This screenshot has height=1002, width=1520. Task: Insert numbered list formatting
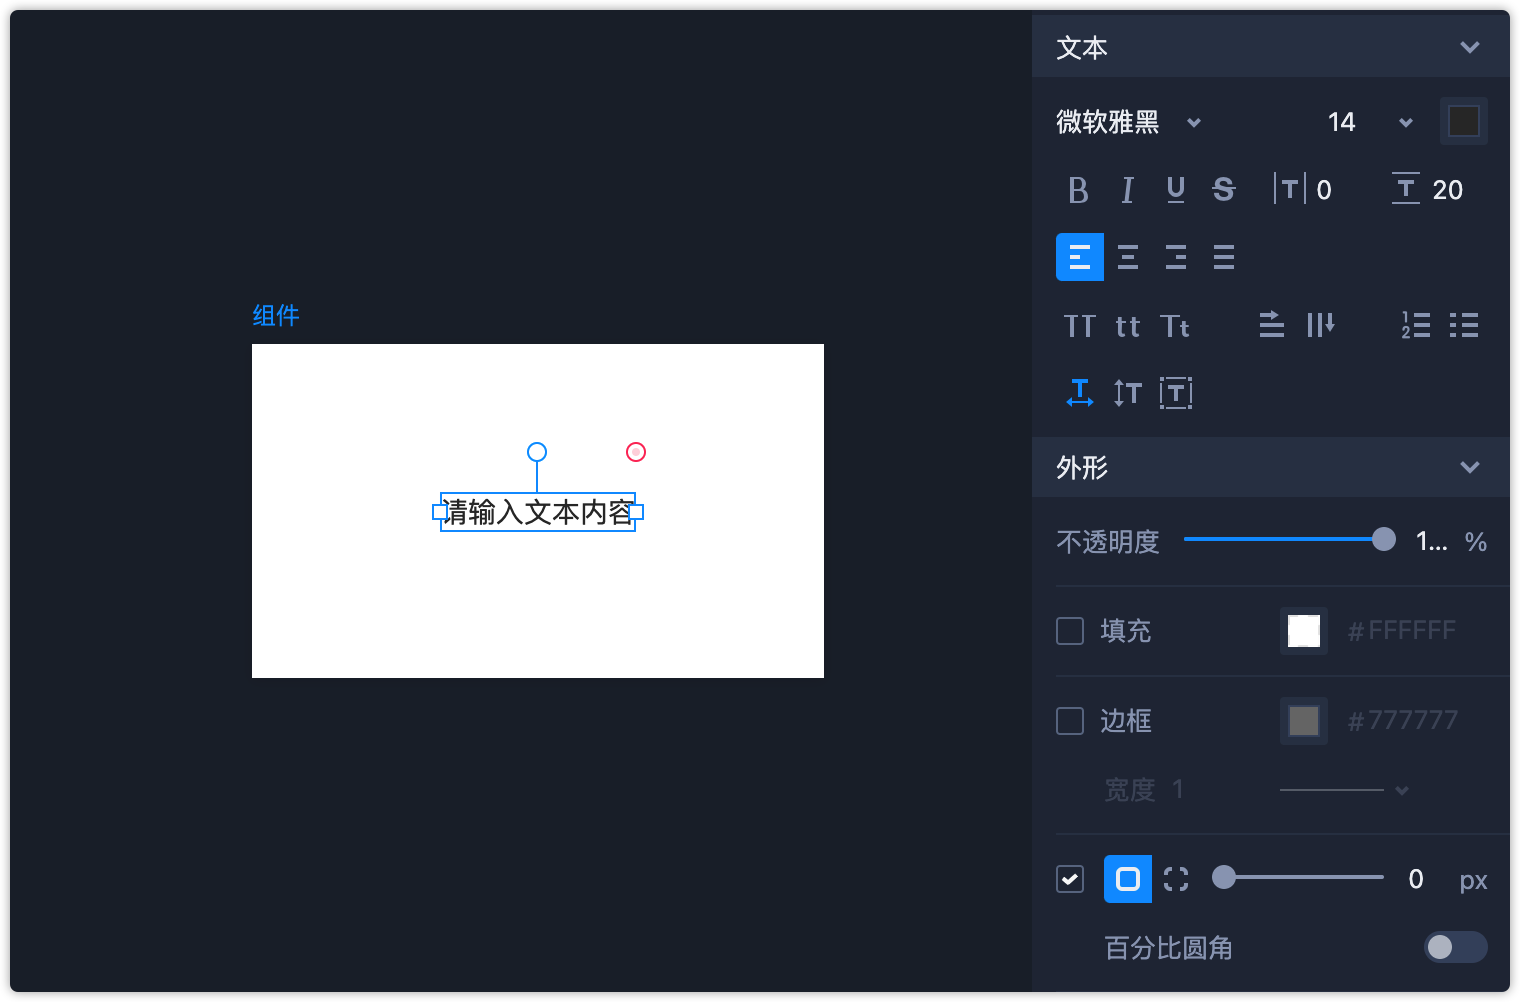tap(1415, 325)
